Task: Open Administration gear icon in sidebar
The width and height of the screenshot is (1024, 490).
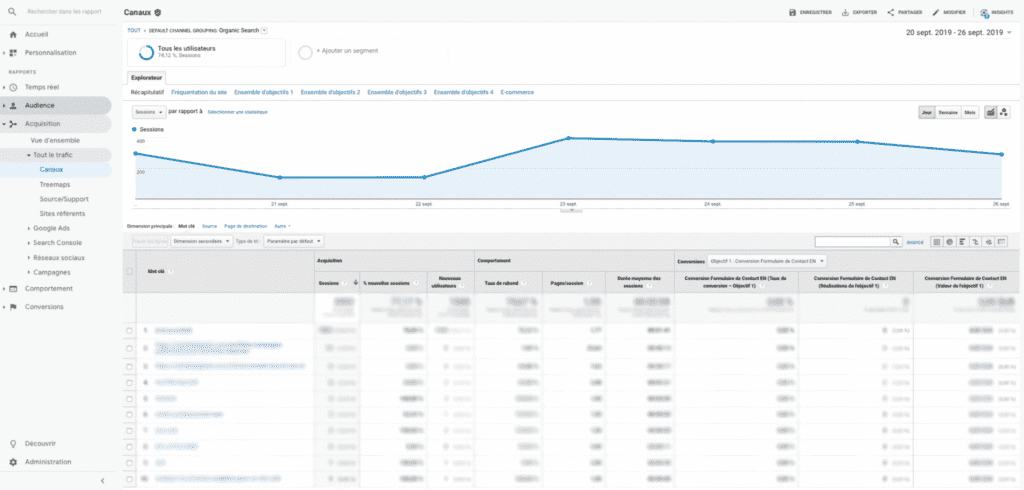Action: (13, 462)
